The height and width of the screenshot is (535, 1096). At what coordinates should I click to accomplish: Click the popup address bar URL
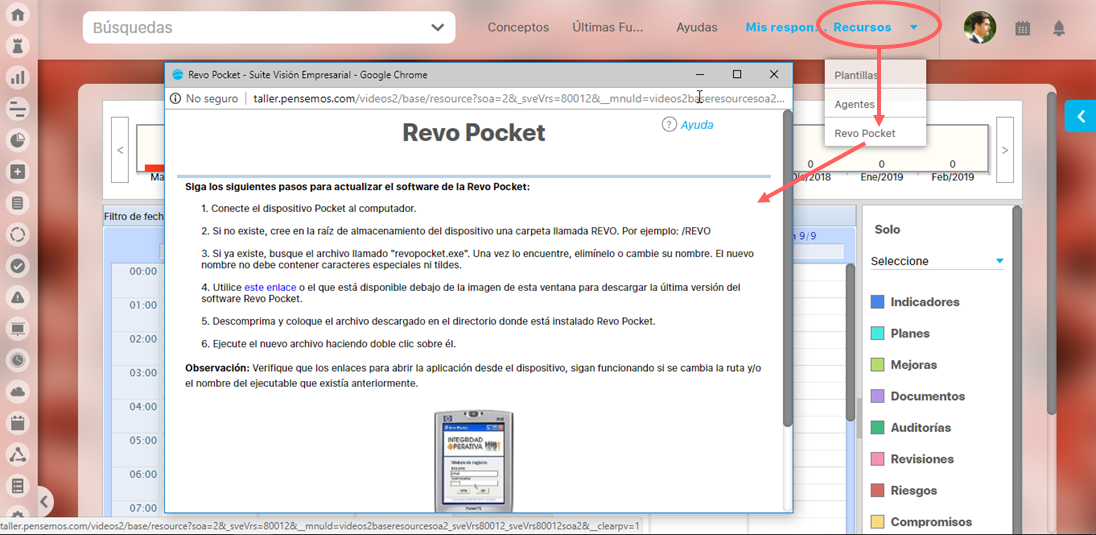518,99
